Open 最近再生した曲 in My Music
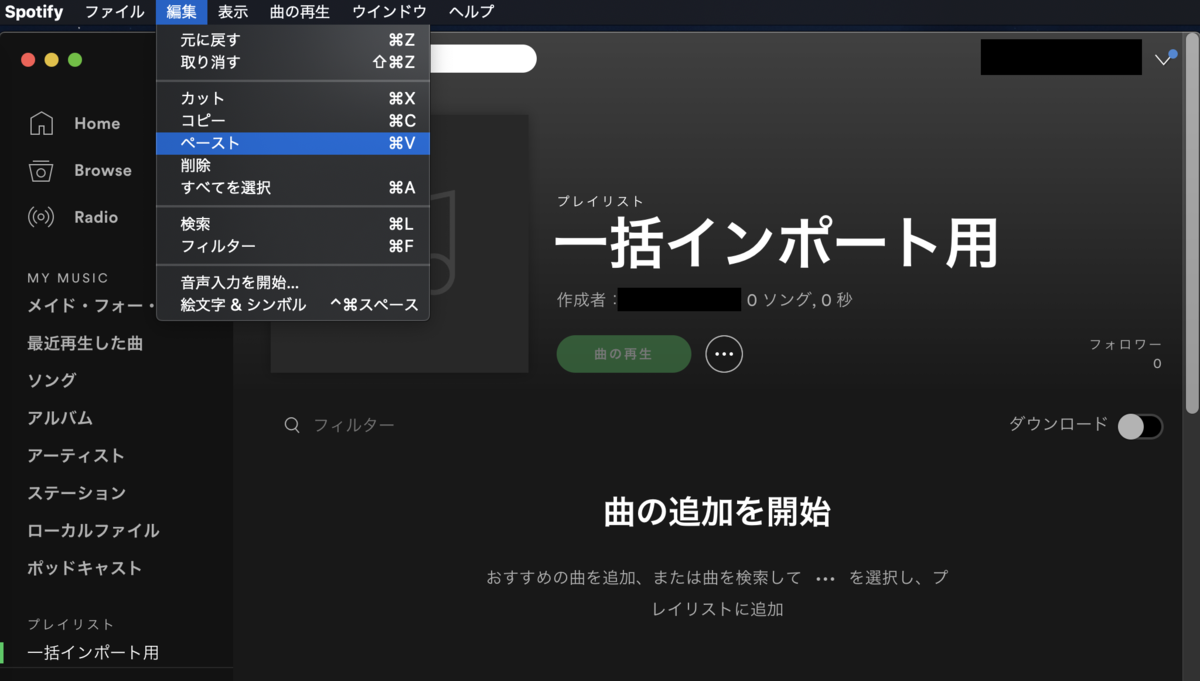 pyautogui.click(x=85, y=343)
